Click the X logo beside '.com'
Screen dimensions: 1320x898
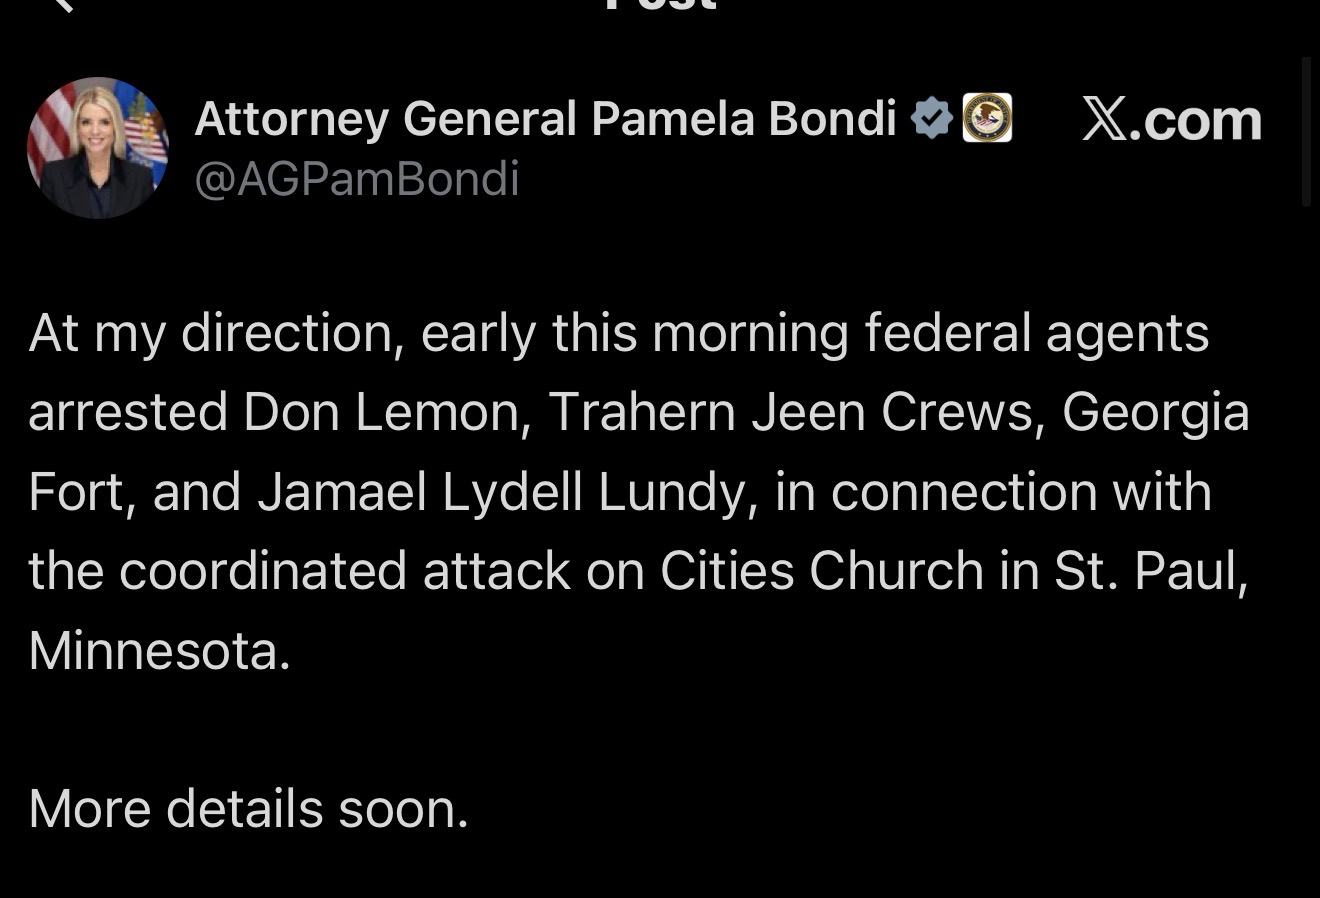1103,119
